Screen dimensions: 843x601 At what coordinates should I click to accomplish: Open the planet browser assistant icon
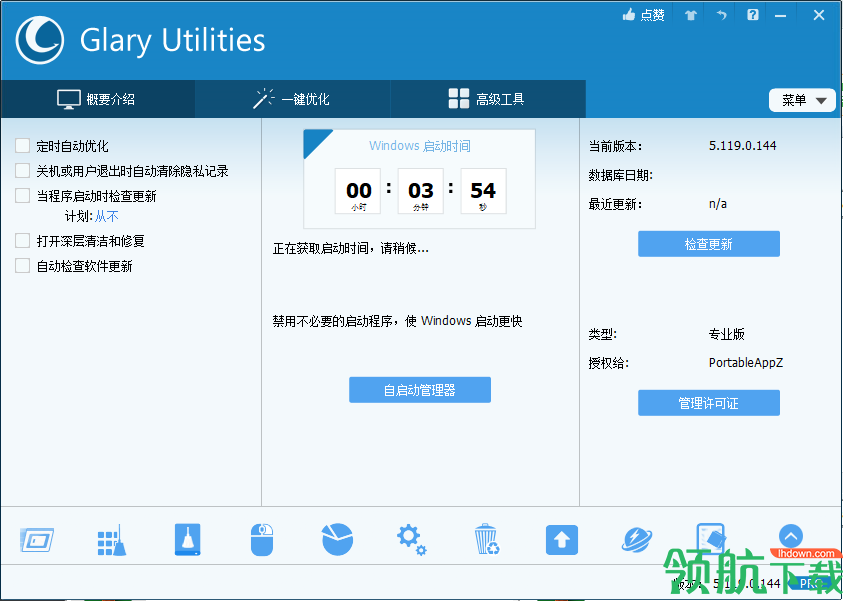pyautogui.click(x=637, y=539)
